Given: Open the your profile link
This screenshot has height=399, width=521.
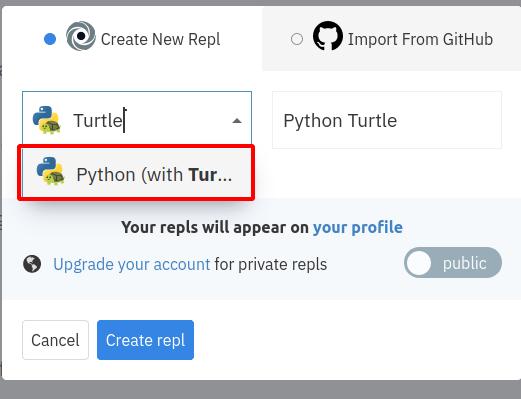Looking at the screenshot, I should click(x=358, y=227).
